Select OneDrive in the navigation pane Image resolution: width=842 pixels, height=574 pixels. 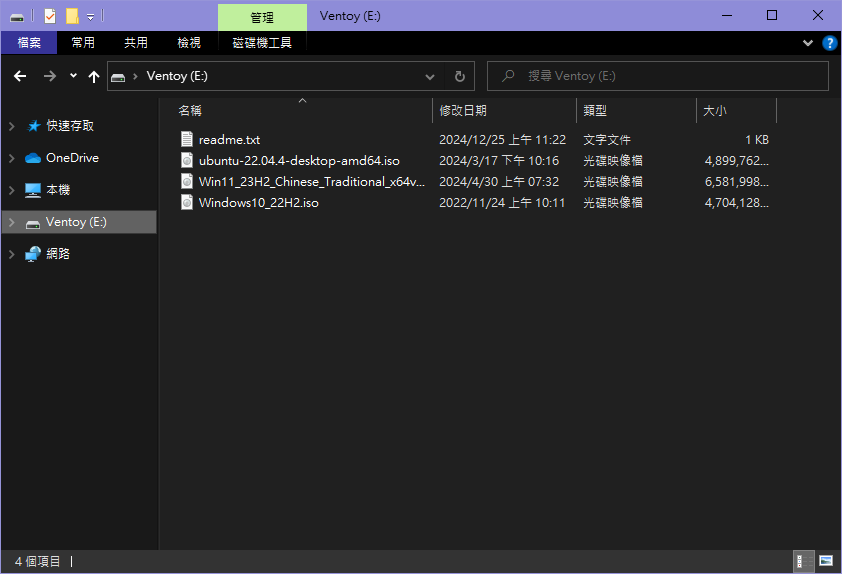click(x=72, y=158)
